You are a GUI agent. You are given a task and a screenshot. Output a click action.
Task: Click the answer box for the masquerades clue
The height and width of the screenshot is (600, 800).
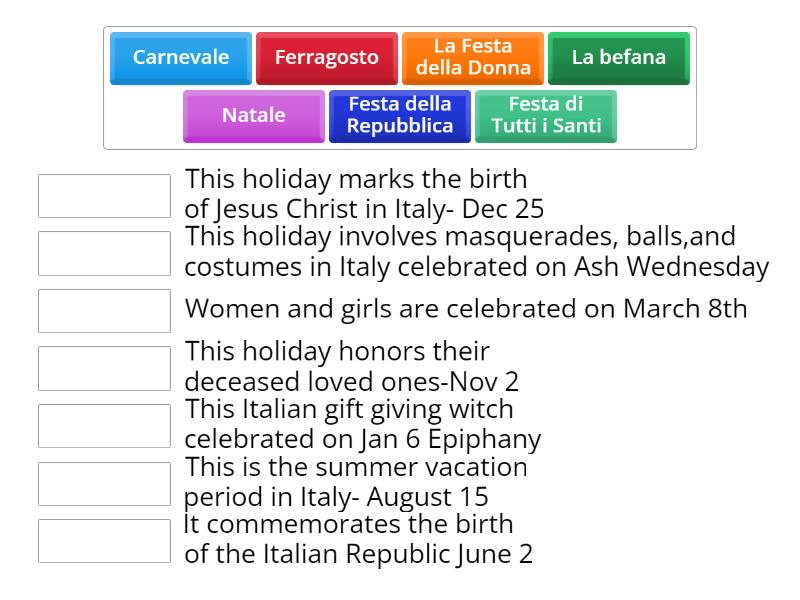(104, 253)
